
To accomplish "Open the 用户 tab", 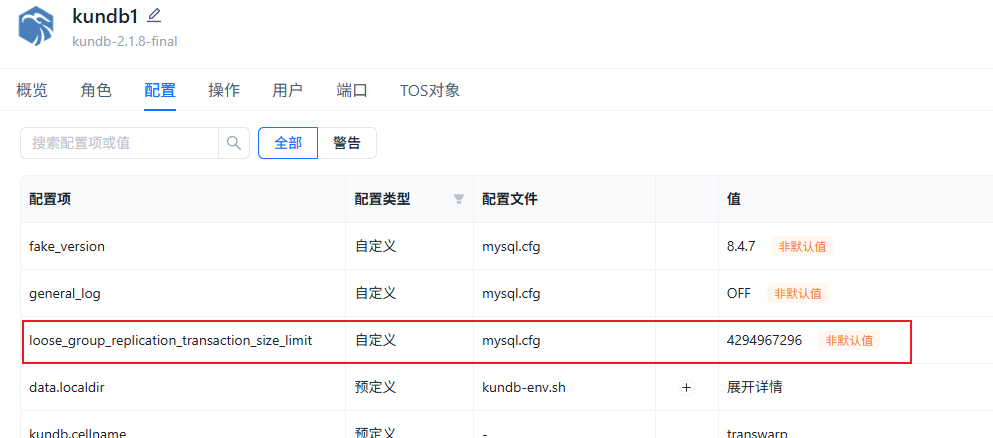I will pyautogui.click(x=288, y=90).
